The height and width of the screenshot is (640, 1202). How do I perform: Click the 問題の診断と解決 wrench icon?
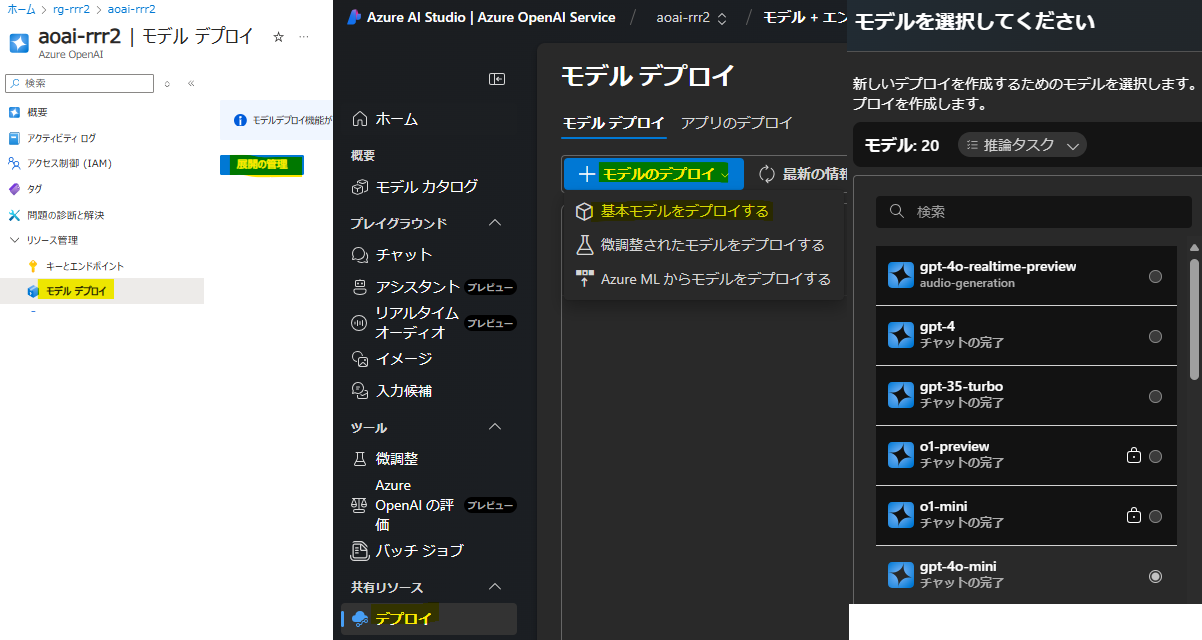(14, 215)
